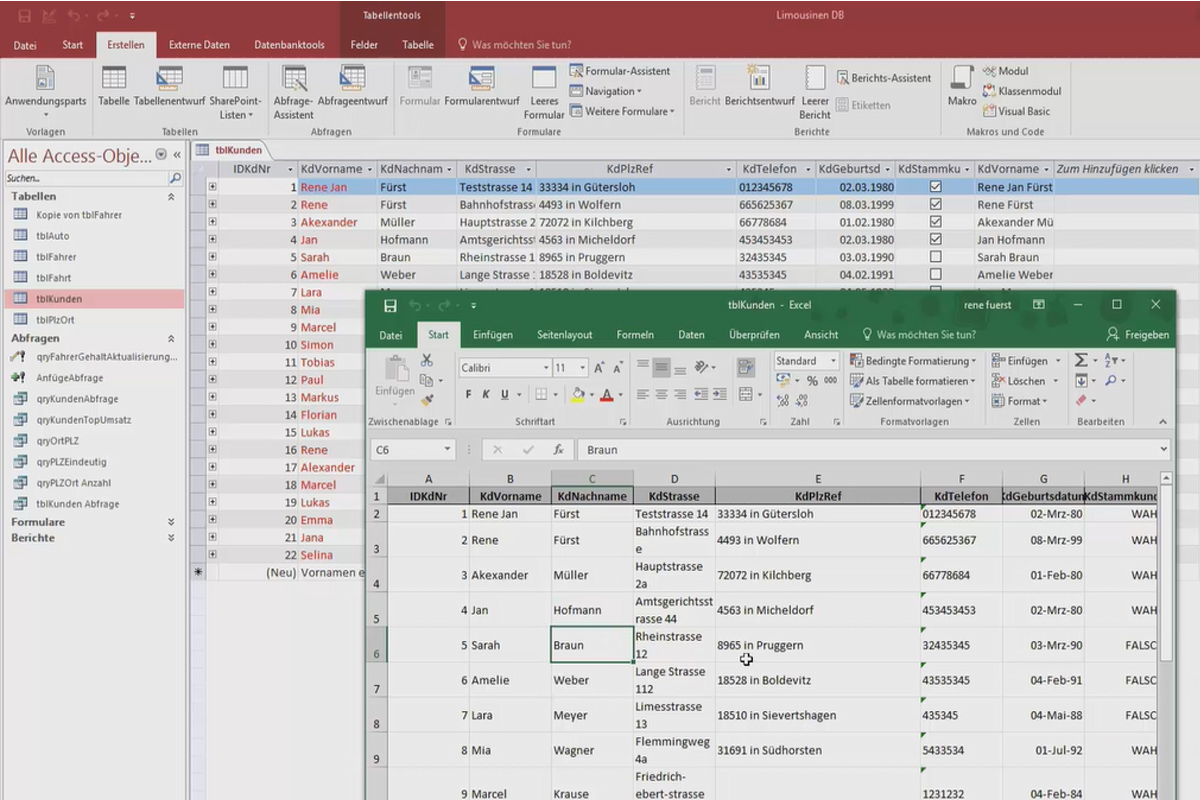Open qryOrtPLZ query in navigation pane
The width and height of the screenshot is (1200, 800).
[55, 441]
